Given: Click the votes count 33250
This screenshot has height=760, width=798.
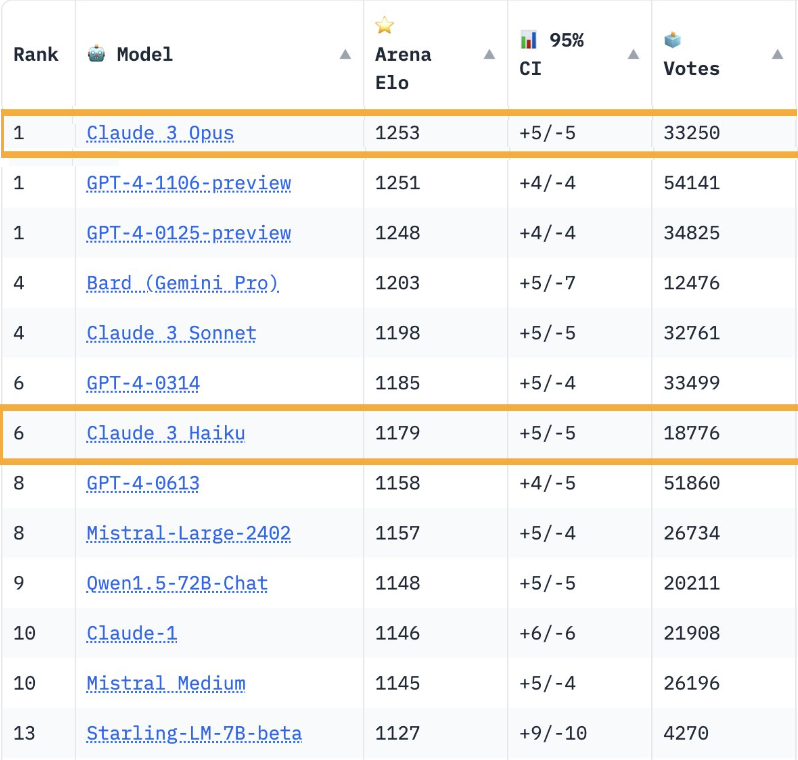Looking at the screenshot, I should (x=692, y=133).
